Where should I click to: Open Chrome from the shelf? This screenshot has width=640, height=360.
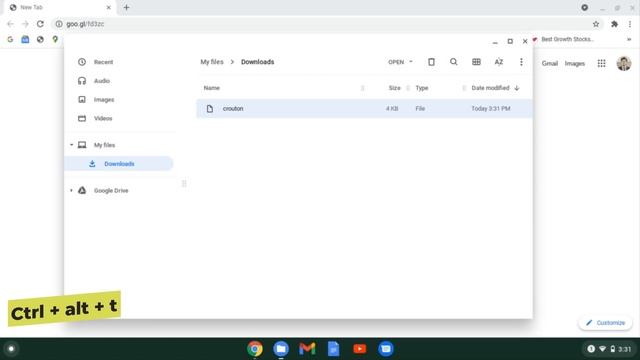(255, 349)
